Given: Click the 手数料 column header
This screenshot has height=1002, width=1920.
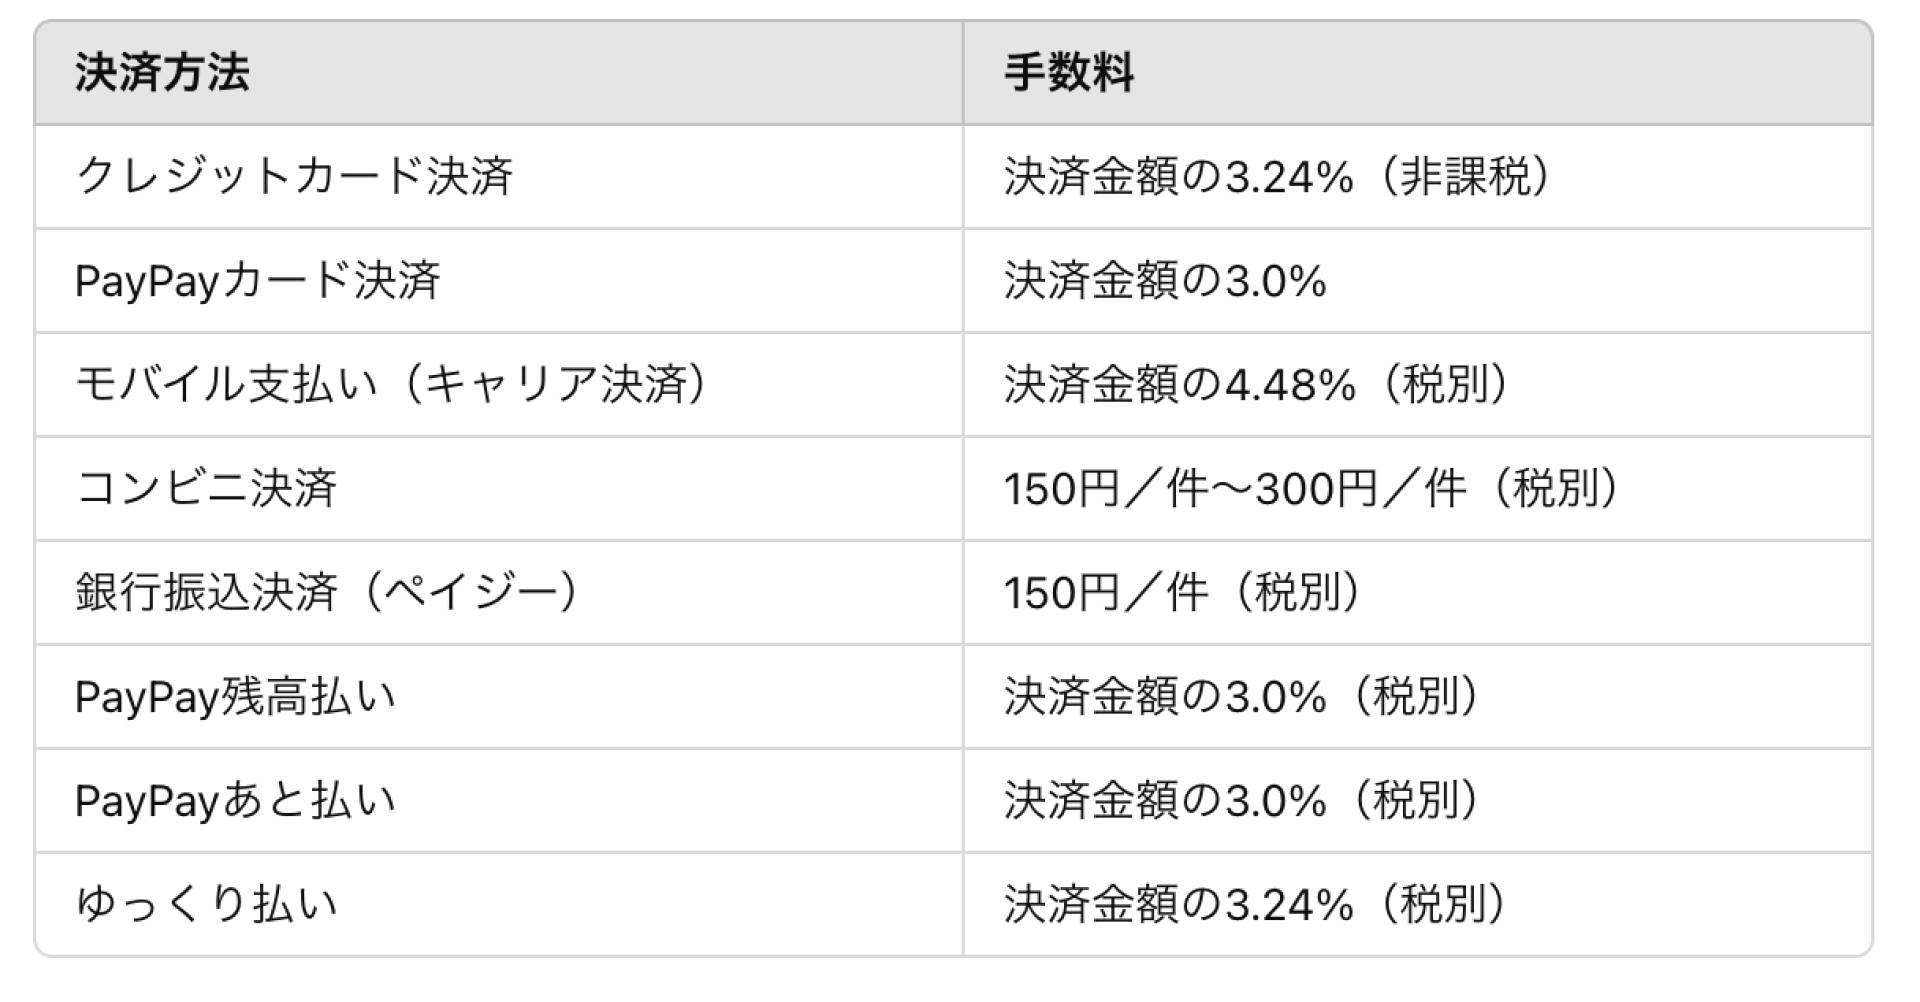Looking at the screenshot, I should pos(1417,73).
